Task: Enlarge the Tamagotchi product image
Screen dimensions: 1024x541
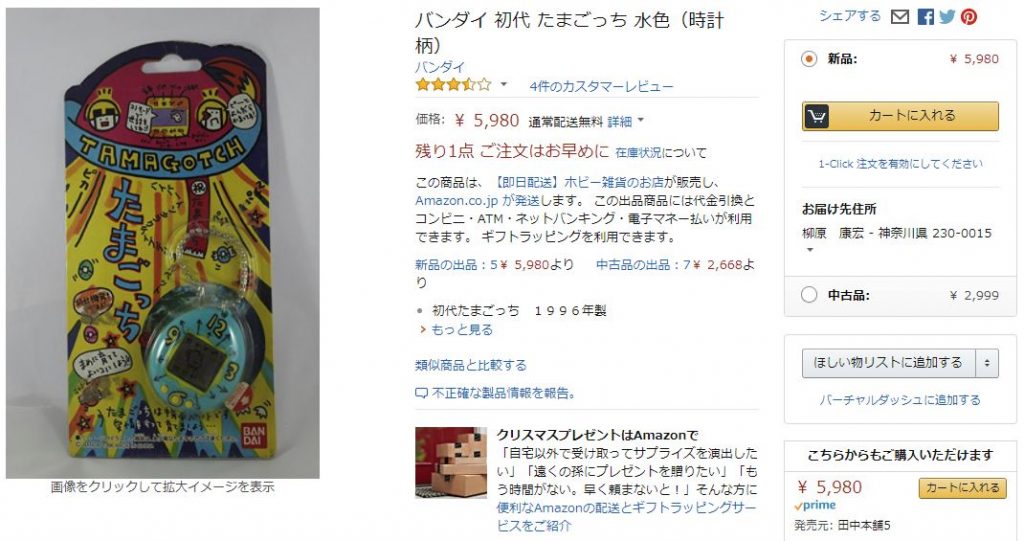Action: (x=163, y=243)
